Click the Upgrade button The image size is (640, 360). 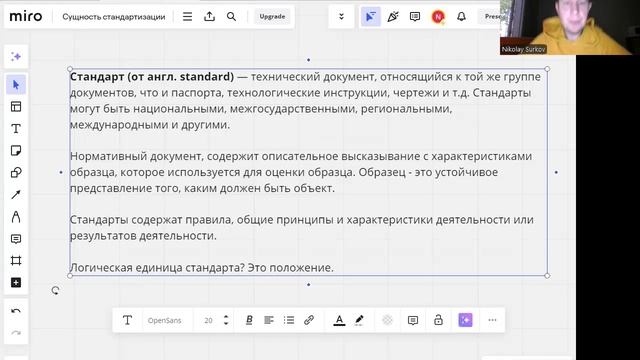click(272, 17)
